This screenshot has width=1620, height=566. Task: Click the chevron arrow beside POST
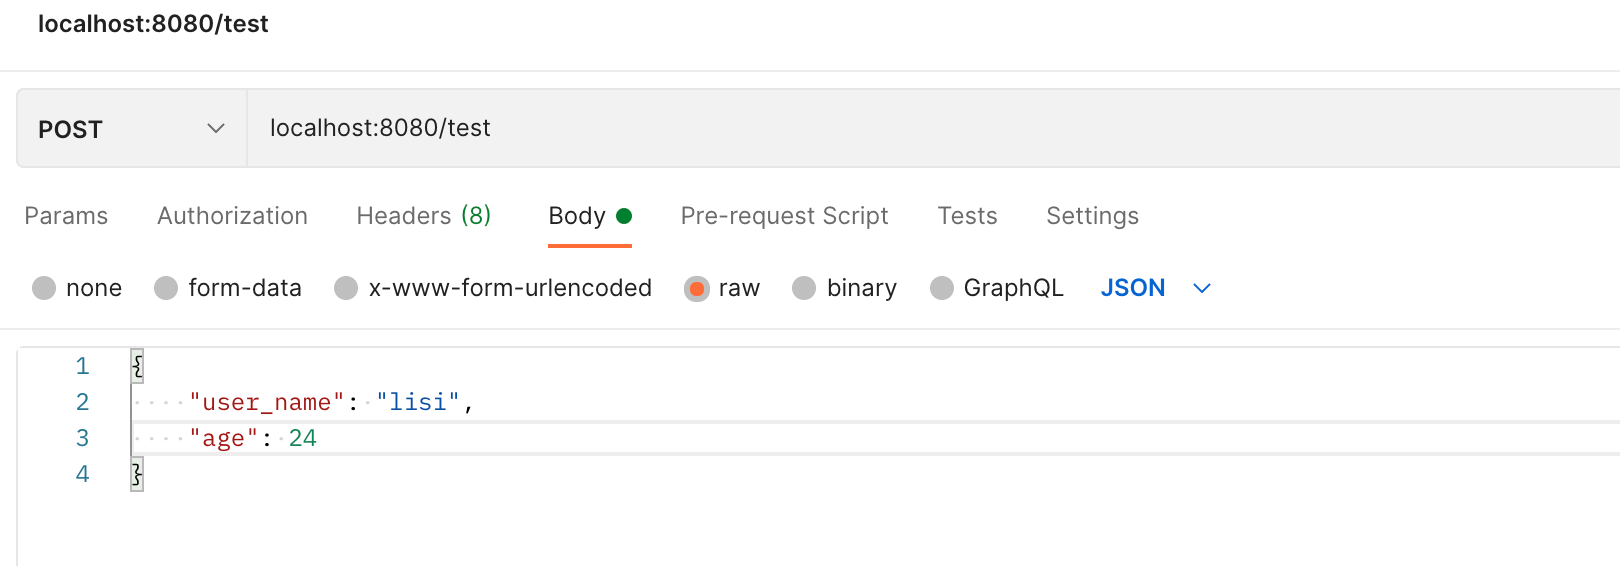click(216, 128)
